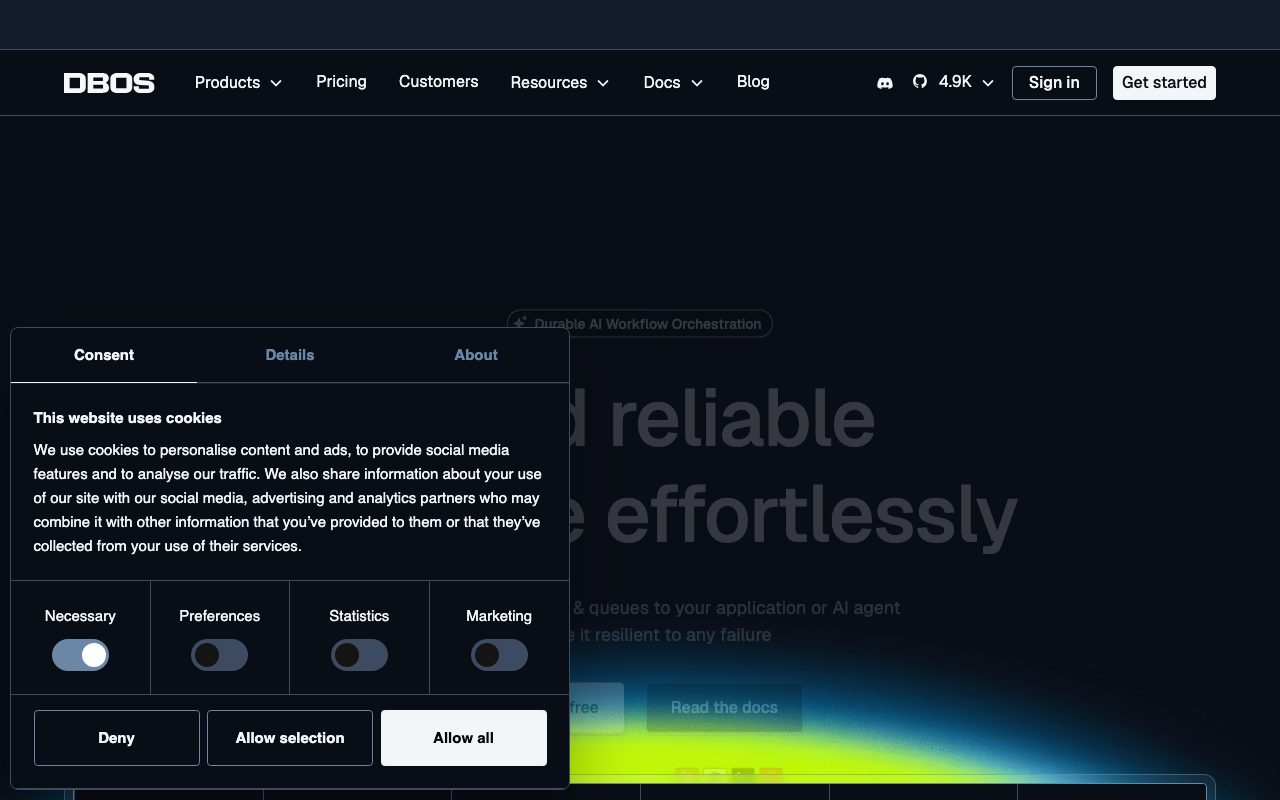This screenshot has height=800, width=1280.
Task: Switch to the Consent tab
Action: point(104,355)
